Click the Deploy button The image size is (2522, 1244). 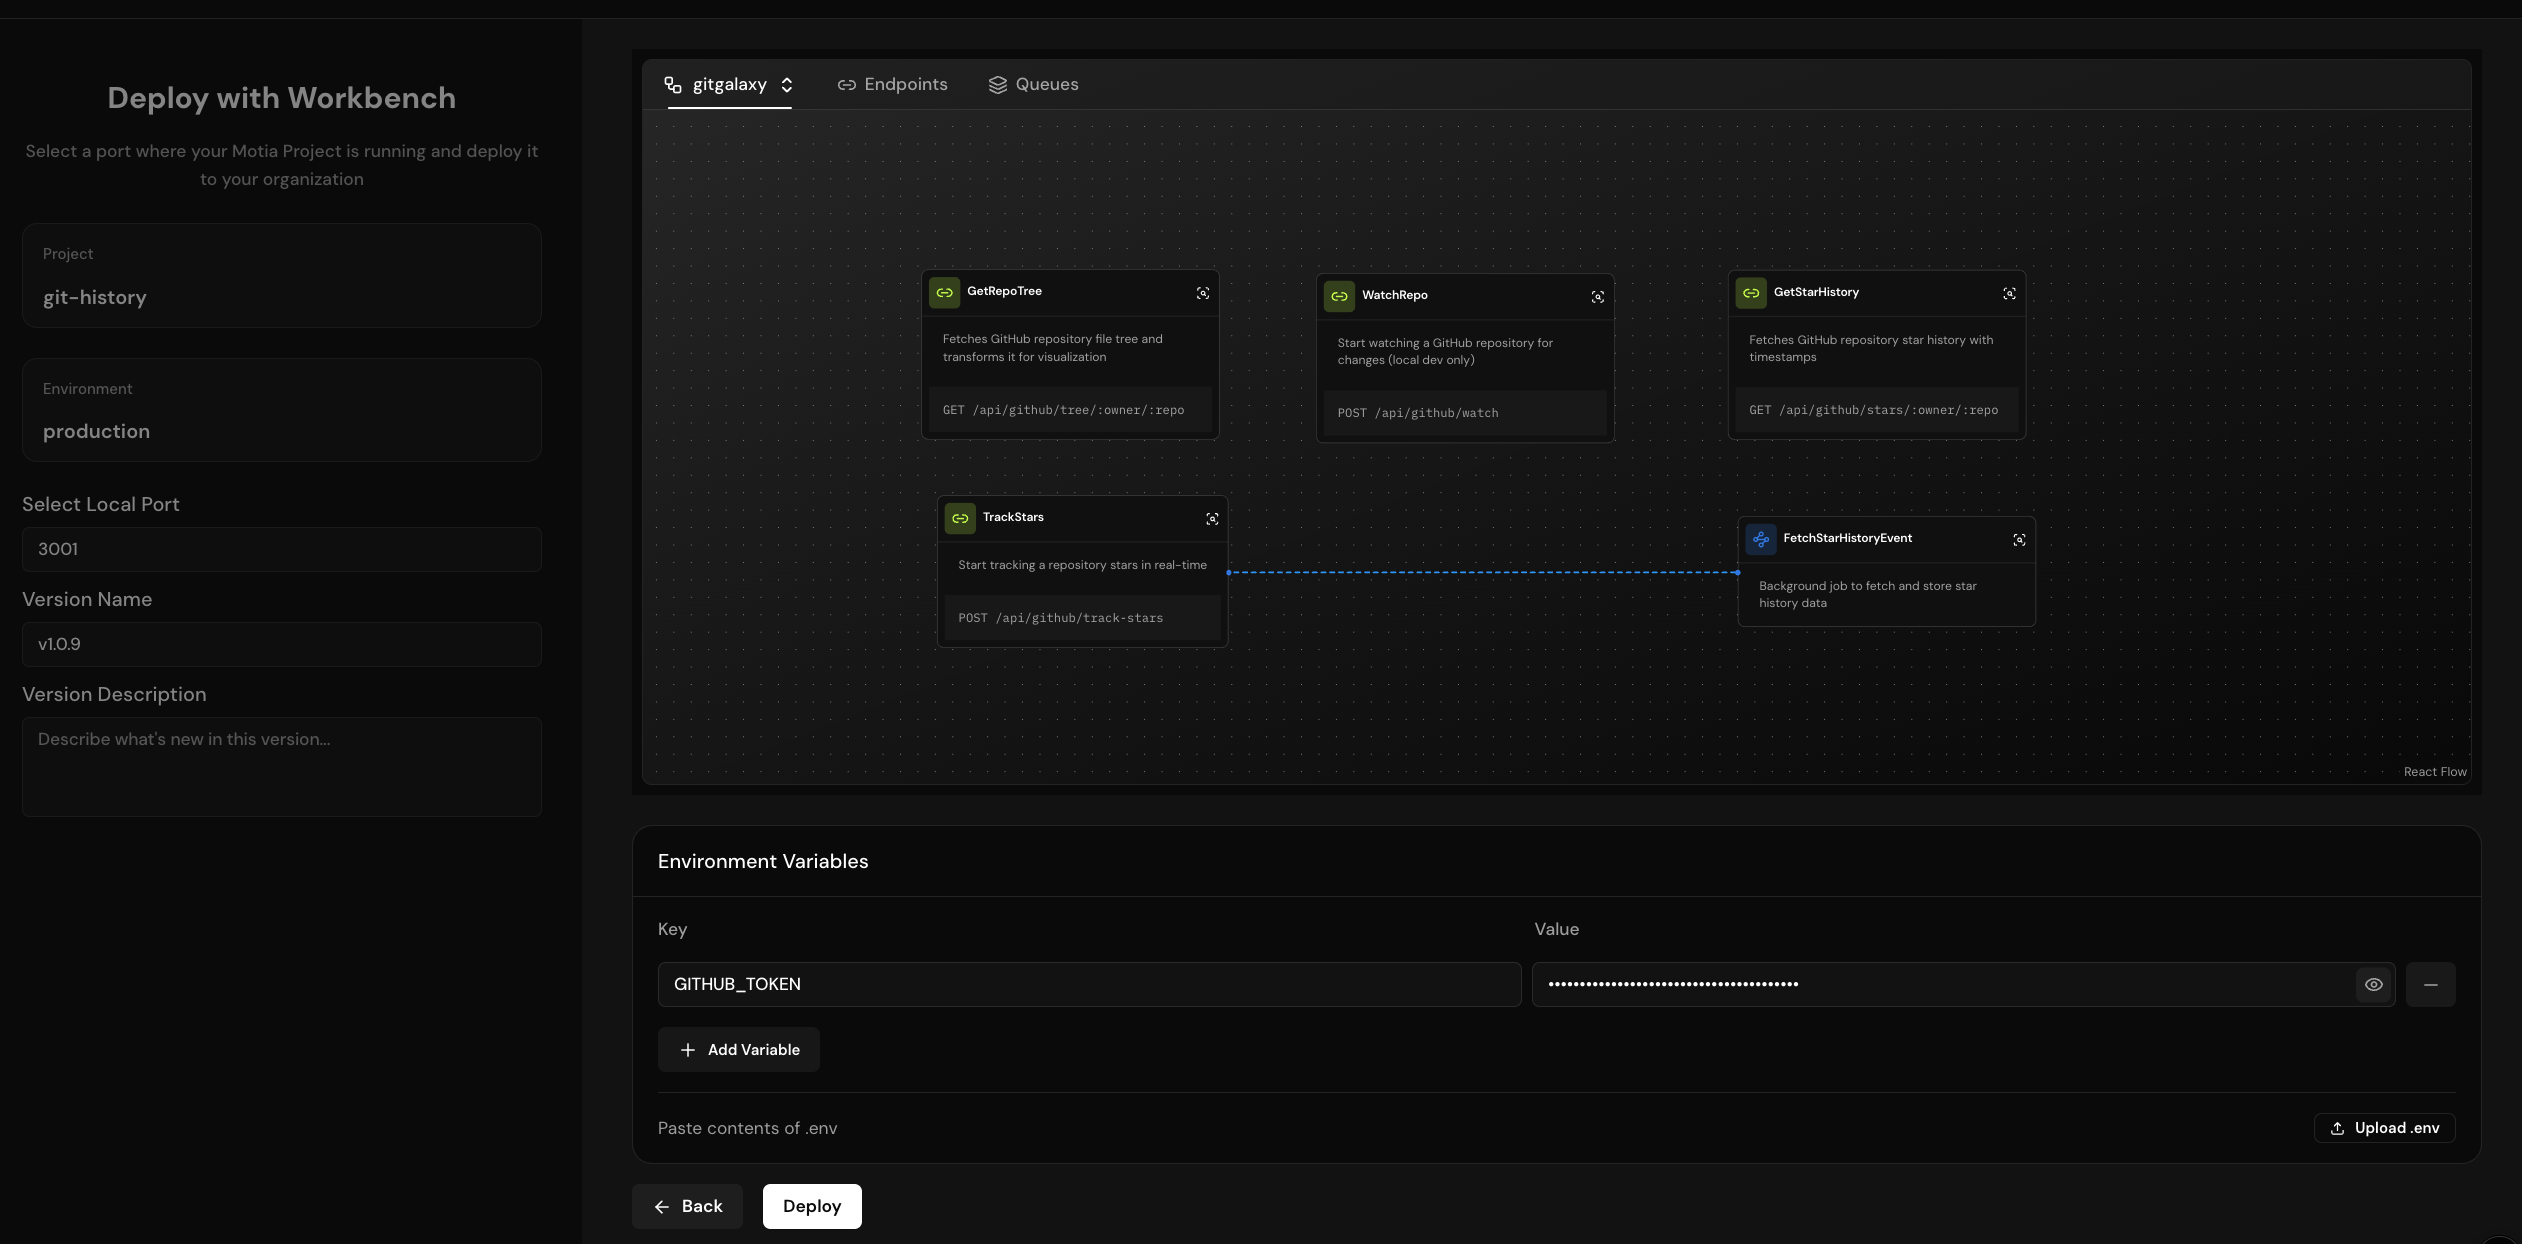pyautogui.click(x=811, y=1206)
